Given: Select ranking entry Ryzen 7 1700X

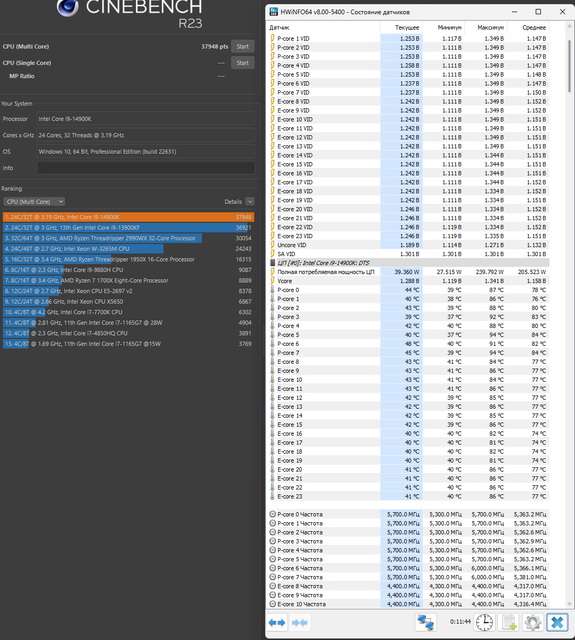Looking at the screenshot, I should 128,280.
